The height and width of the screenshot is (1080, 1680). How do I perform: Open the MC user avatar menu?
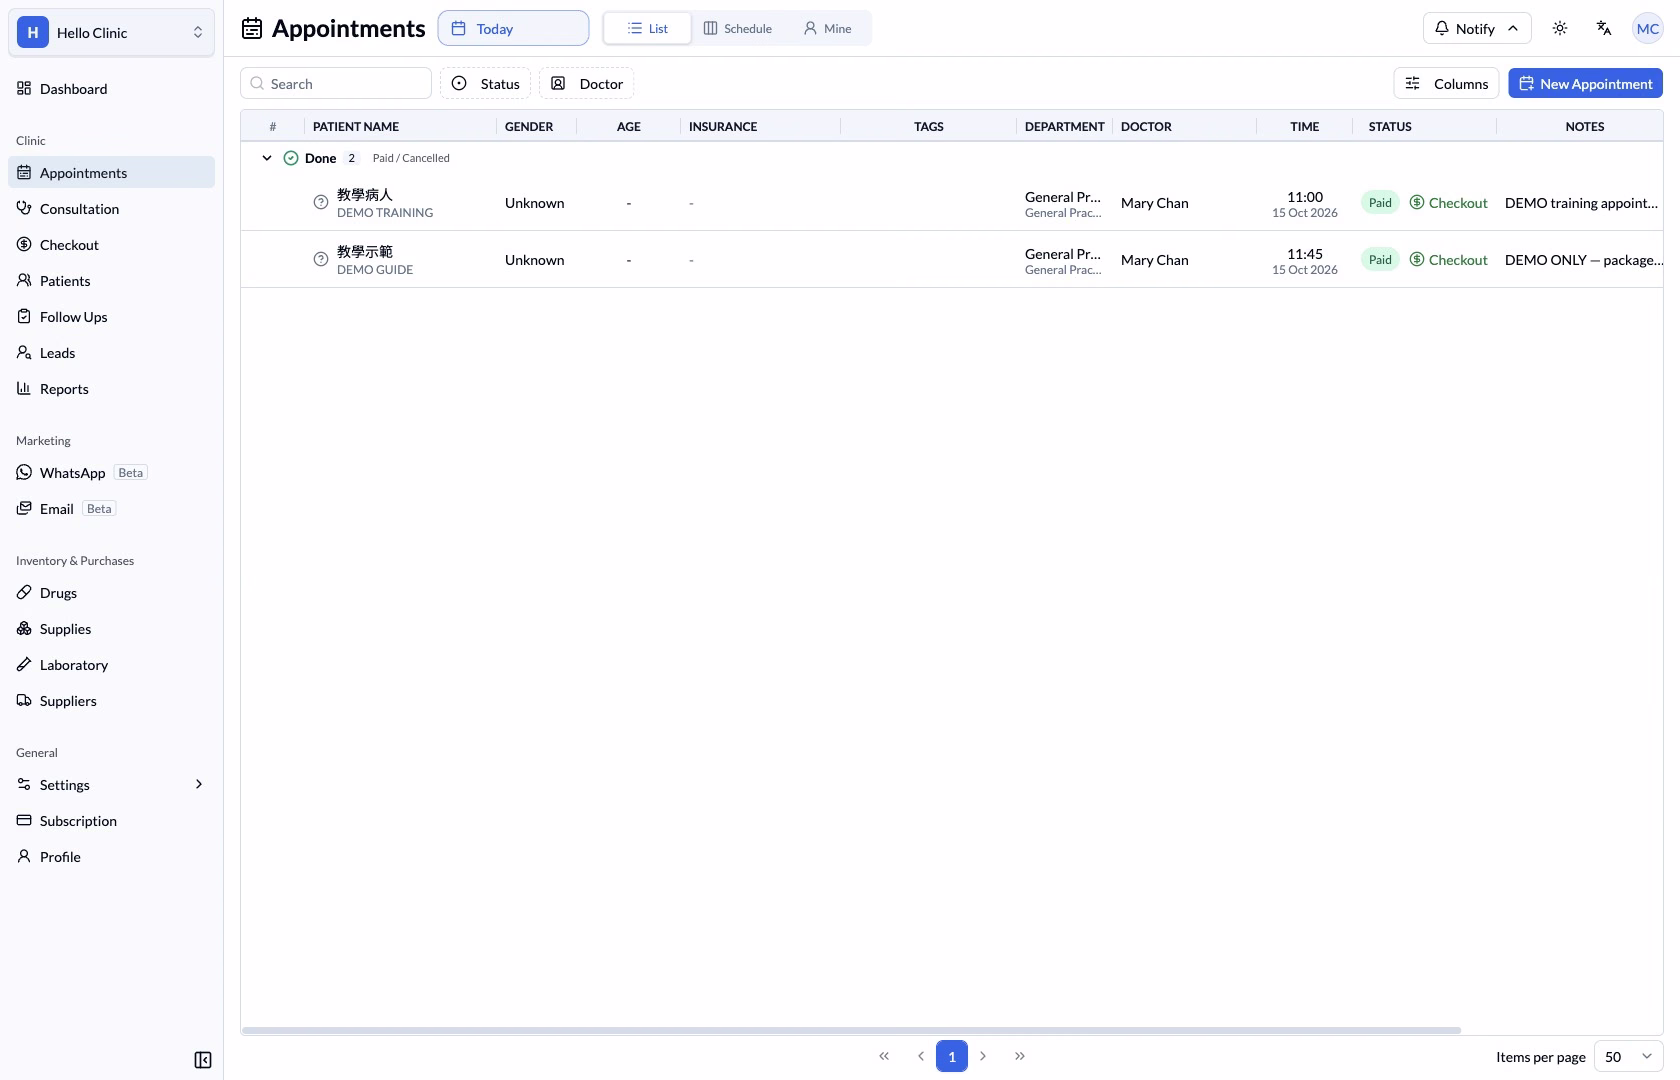(x=1648, y=28)
